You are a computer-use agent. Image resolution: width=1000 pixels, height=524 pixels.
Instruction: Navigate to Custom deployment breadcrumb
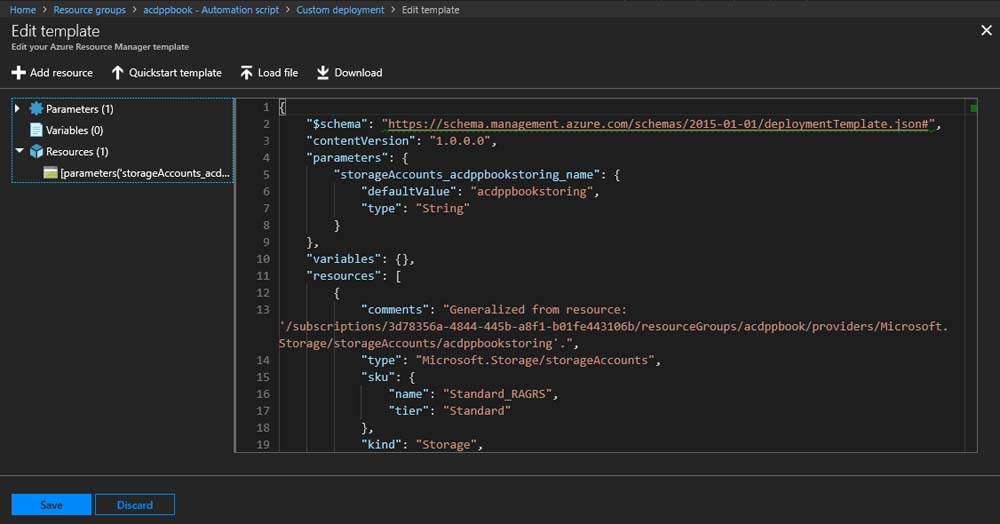(x=340, y=10)
